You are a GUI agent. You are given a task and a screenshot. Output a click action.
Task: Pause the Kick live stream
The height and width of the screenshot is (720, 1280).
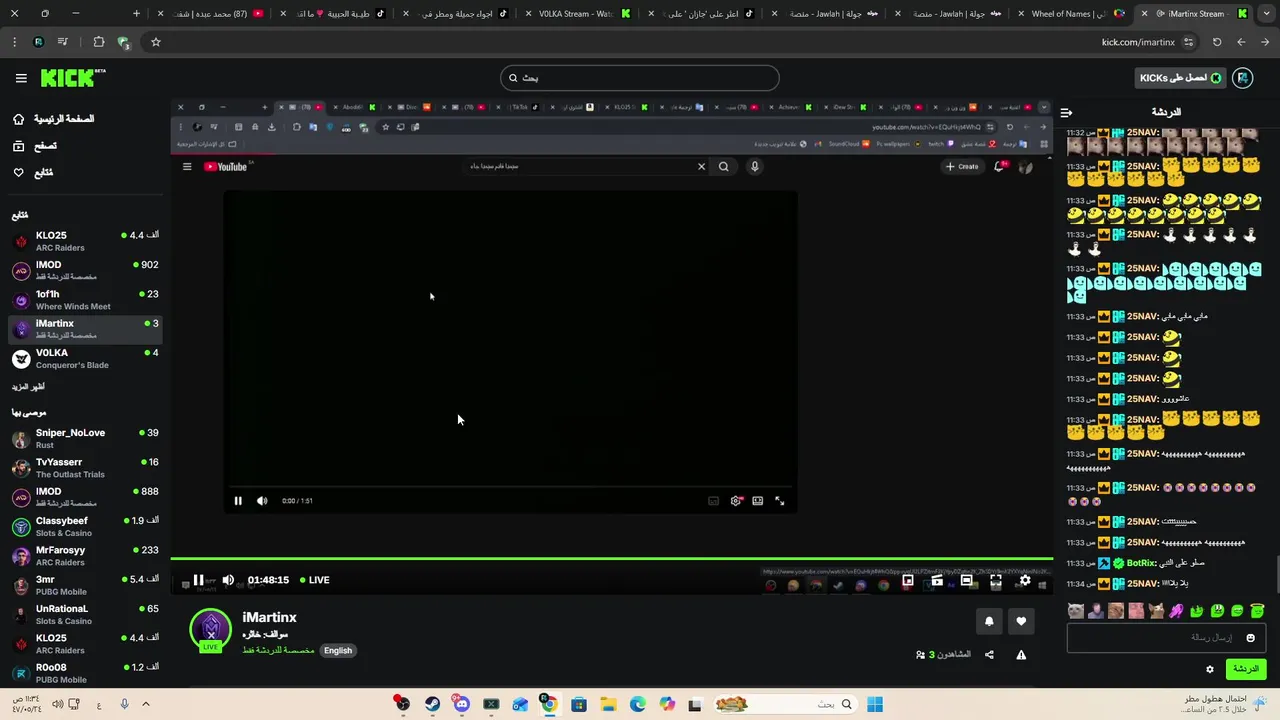[x=198, y=580]
